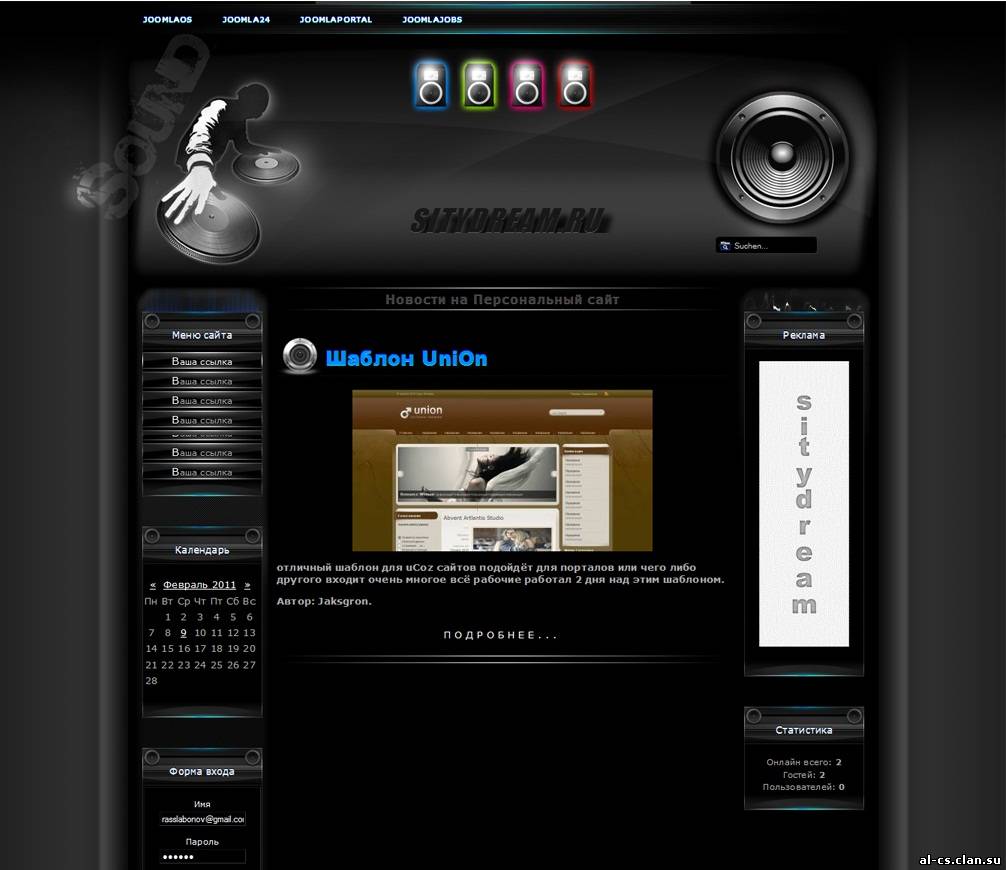This screenshot has width=1006, height=870.
Task: Go to next month in calendar
Action: 248,585
